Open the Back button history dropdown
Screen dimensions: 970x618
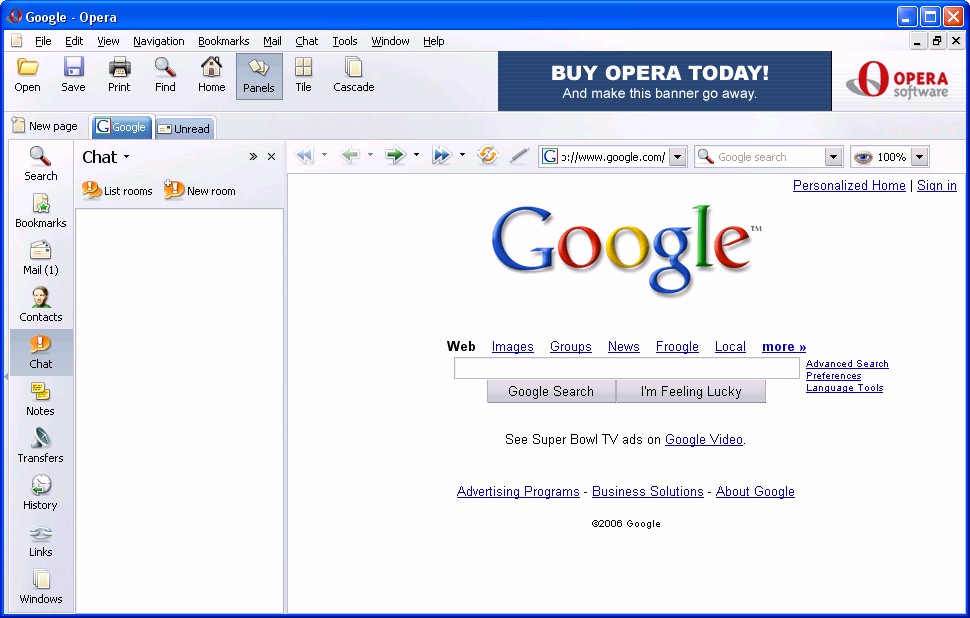coord(370,155)
